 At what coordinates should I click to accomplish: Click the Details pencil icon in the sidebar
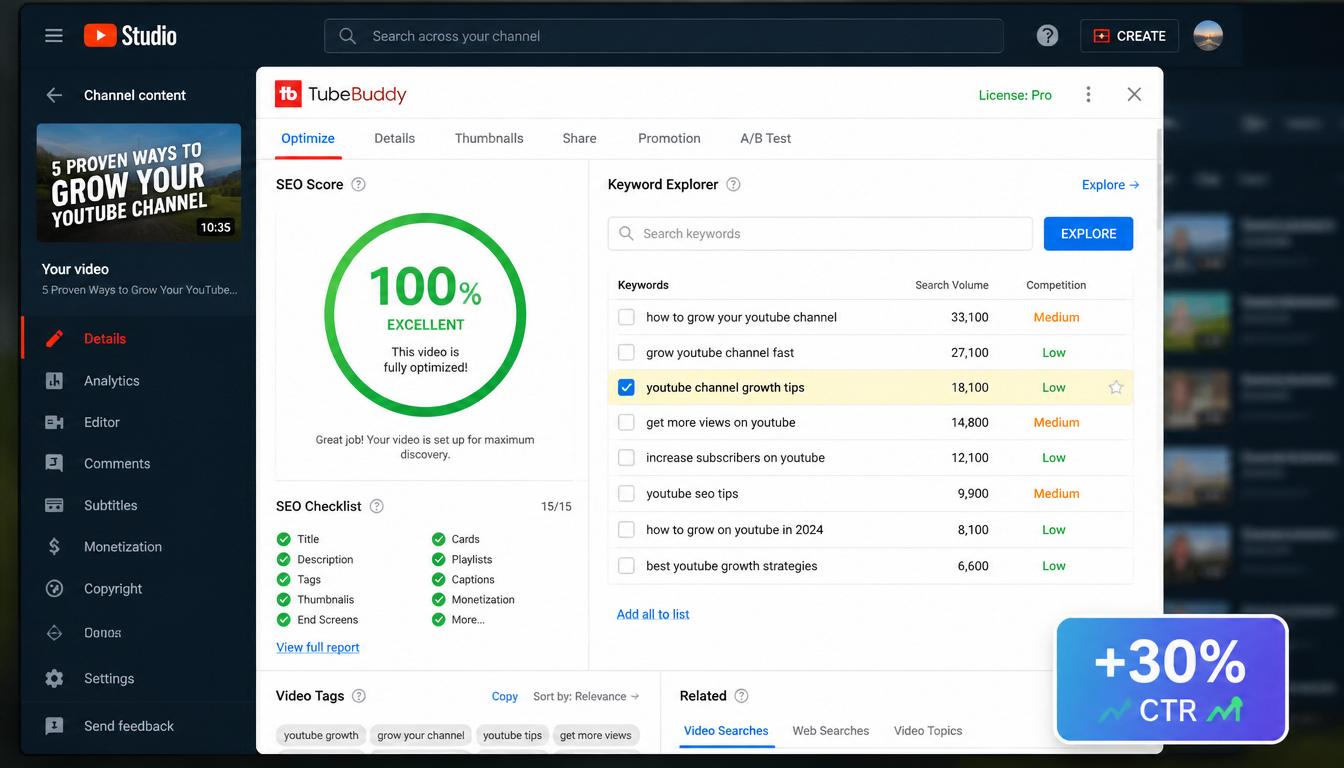[55, 338]
